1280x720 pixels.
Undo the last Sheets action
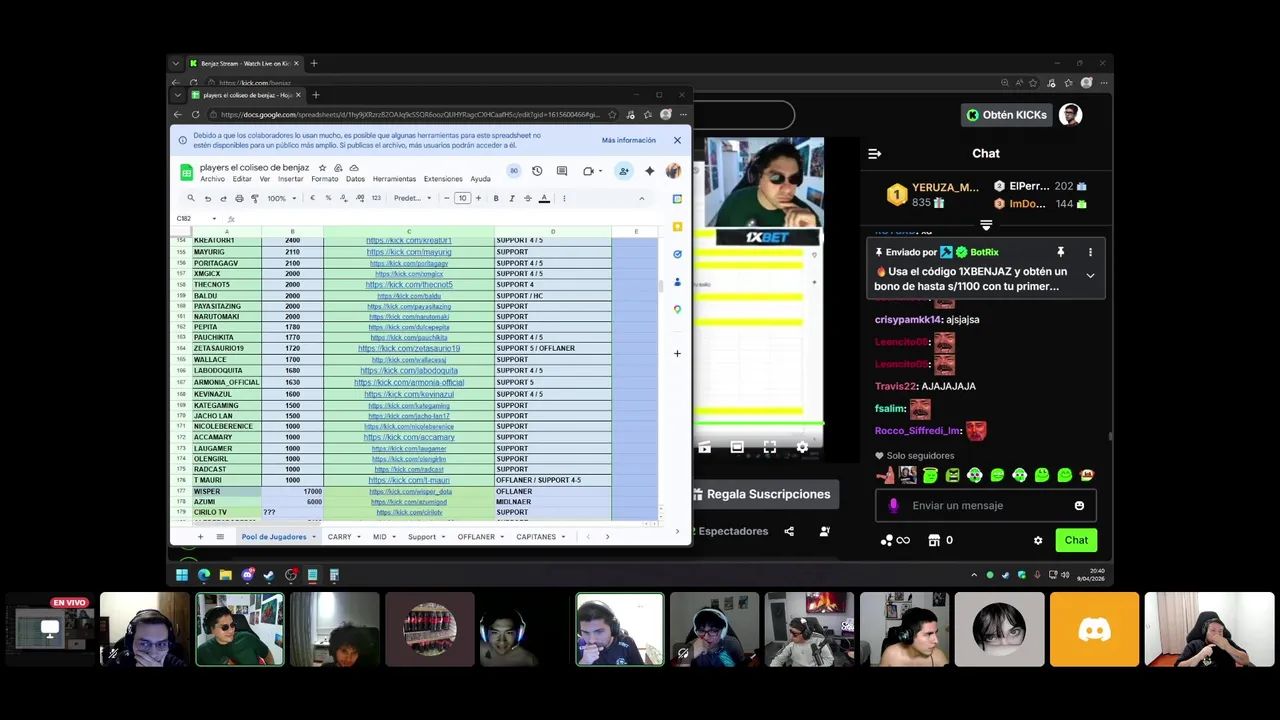click(208, 198)
